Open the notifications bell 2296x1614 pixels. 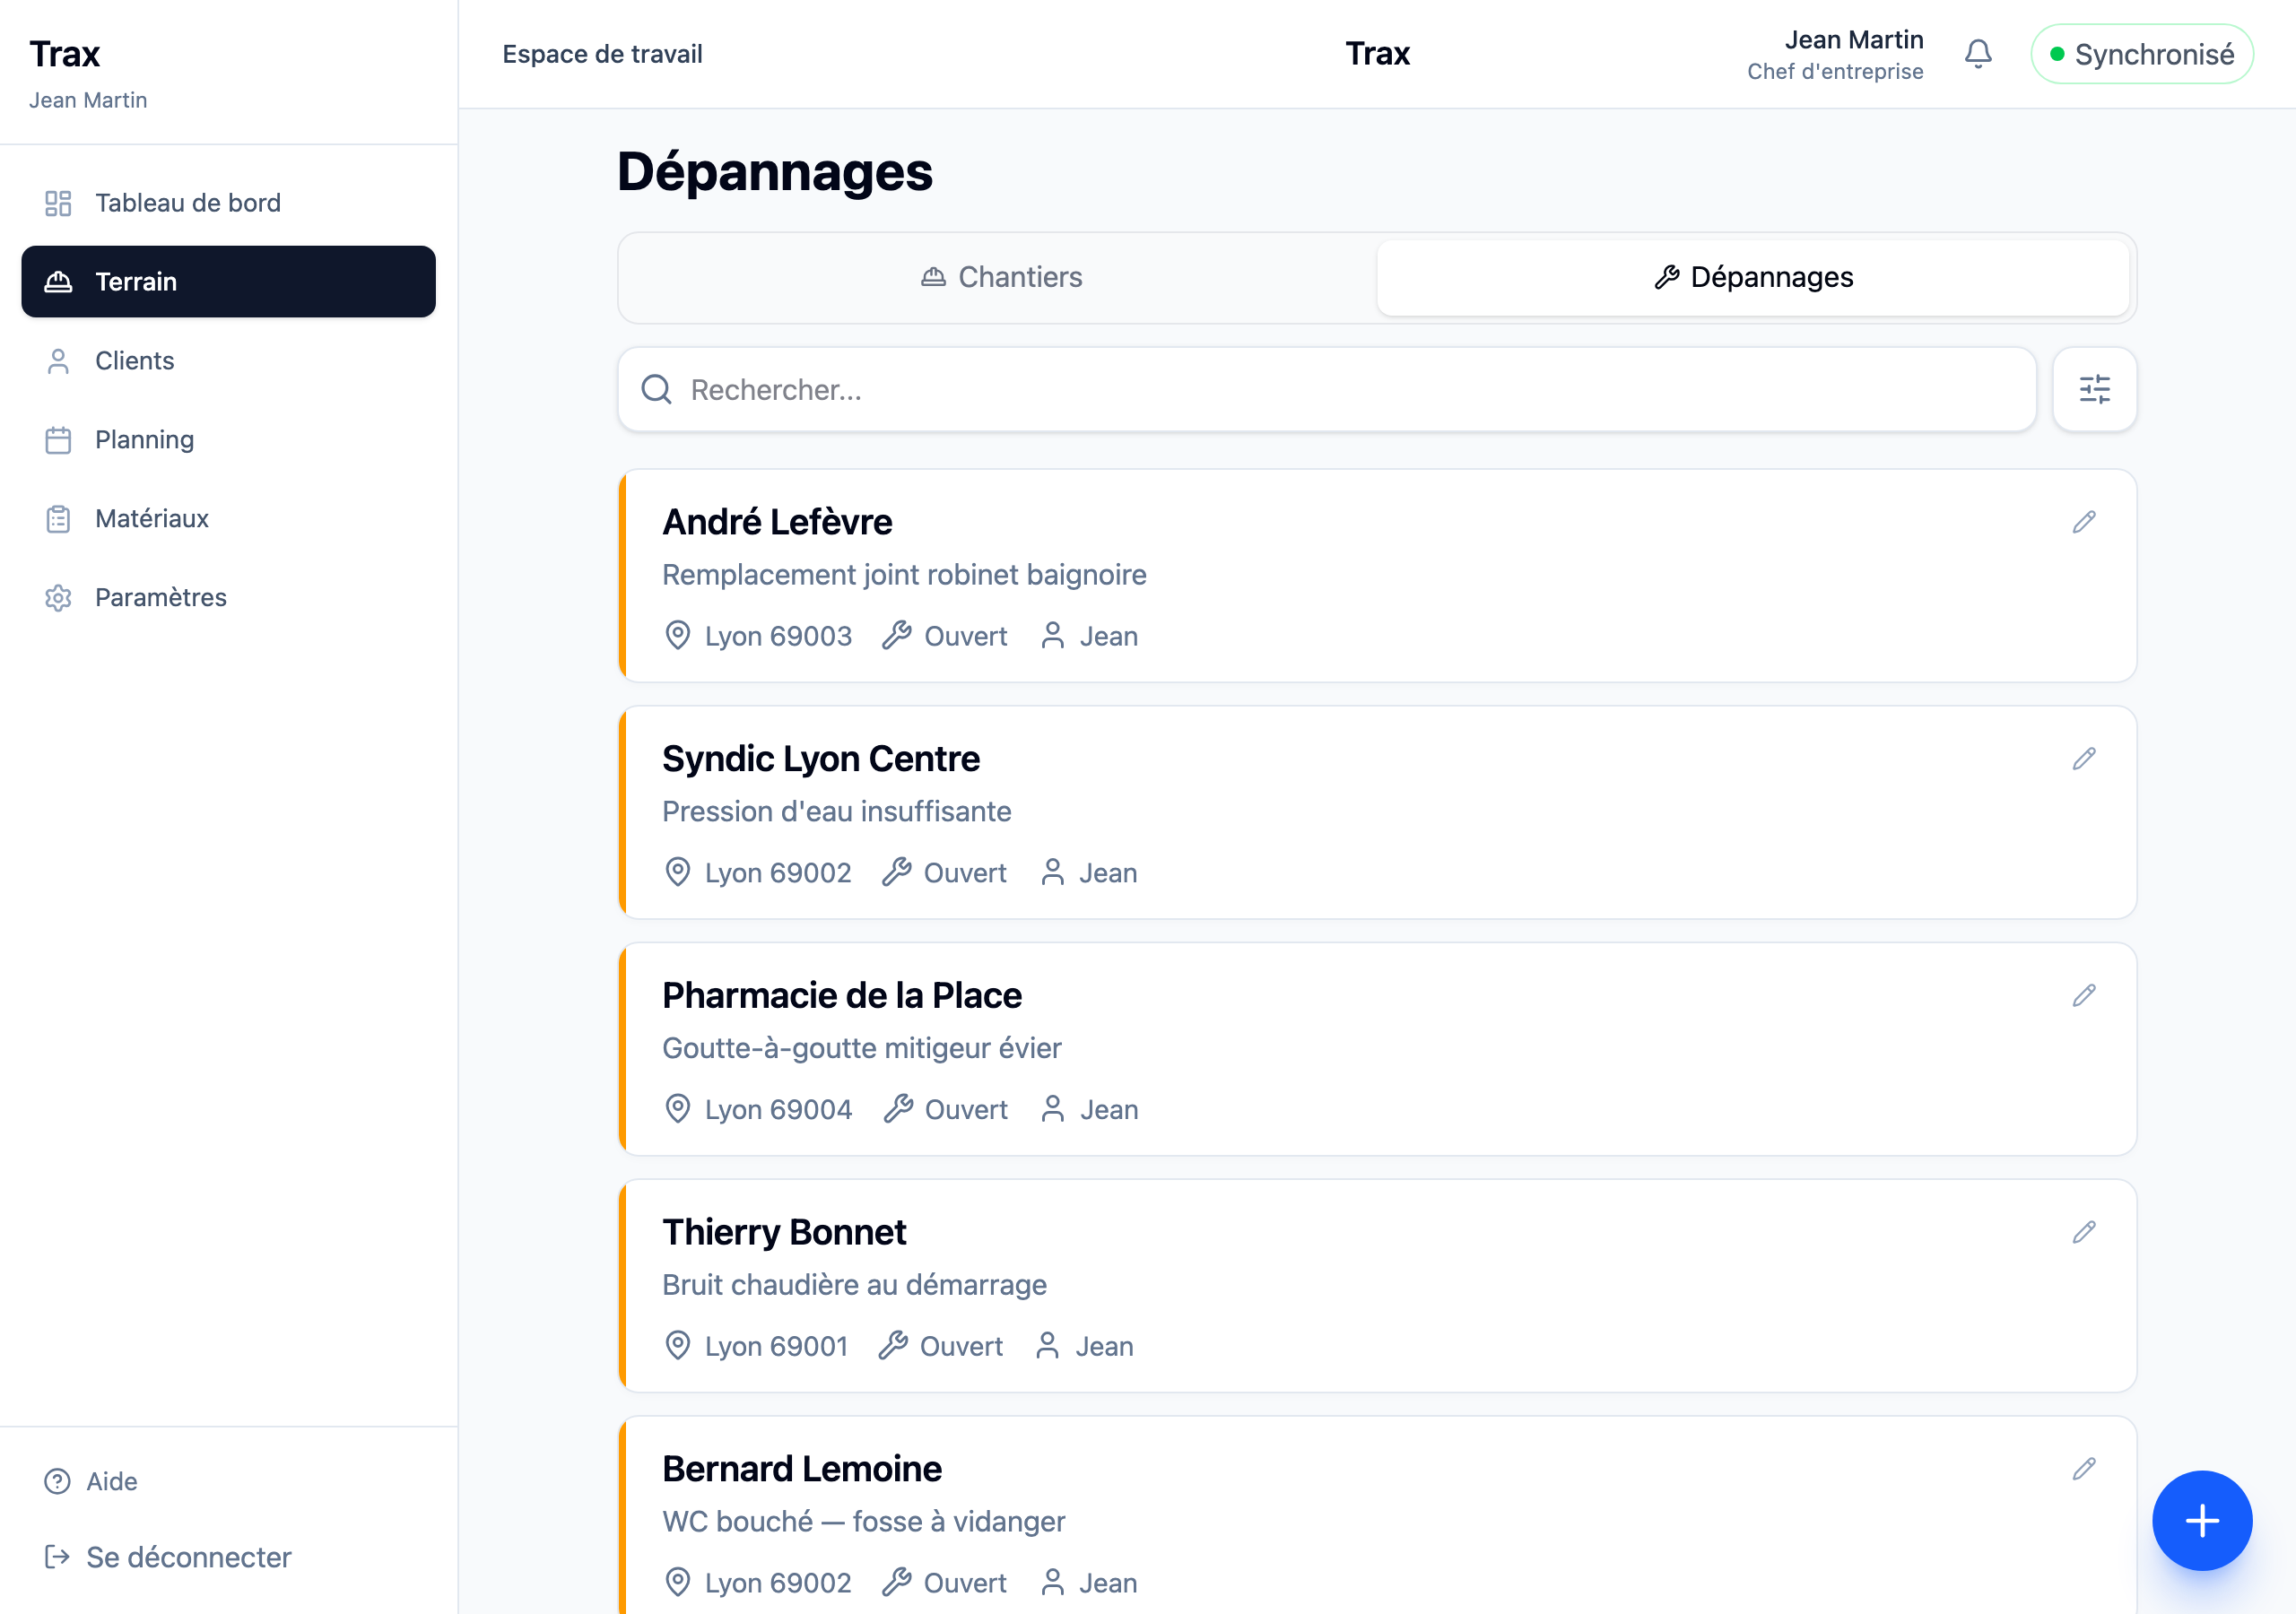pos(1977,54)
